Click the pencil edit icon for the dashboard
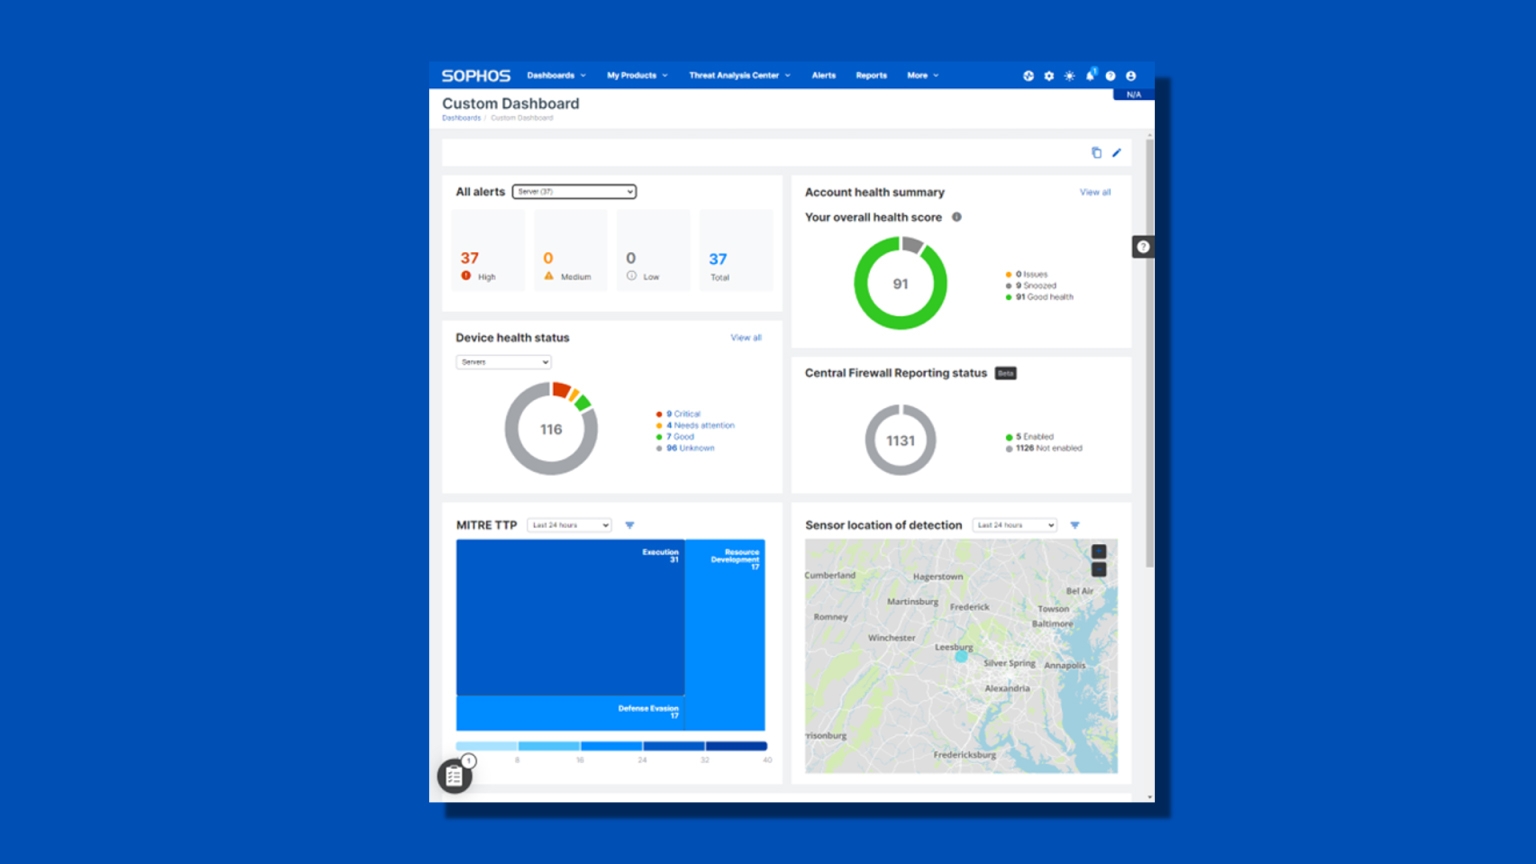Image resolution: width=1536 pixels, height=864 pixels. tap(1117, 152)
